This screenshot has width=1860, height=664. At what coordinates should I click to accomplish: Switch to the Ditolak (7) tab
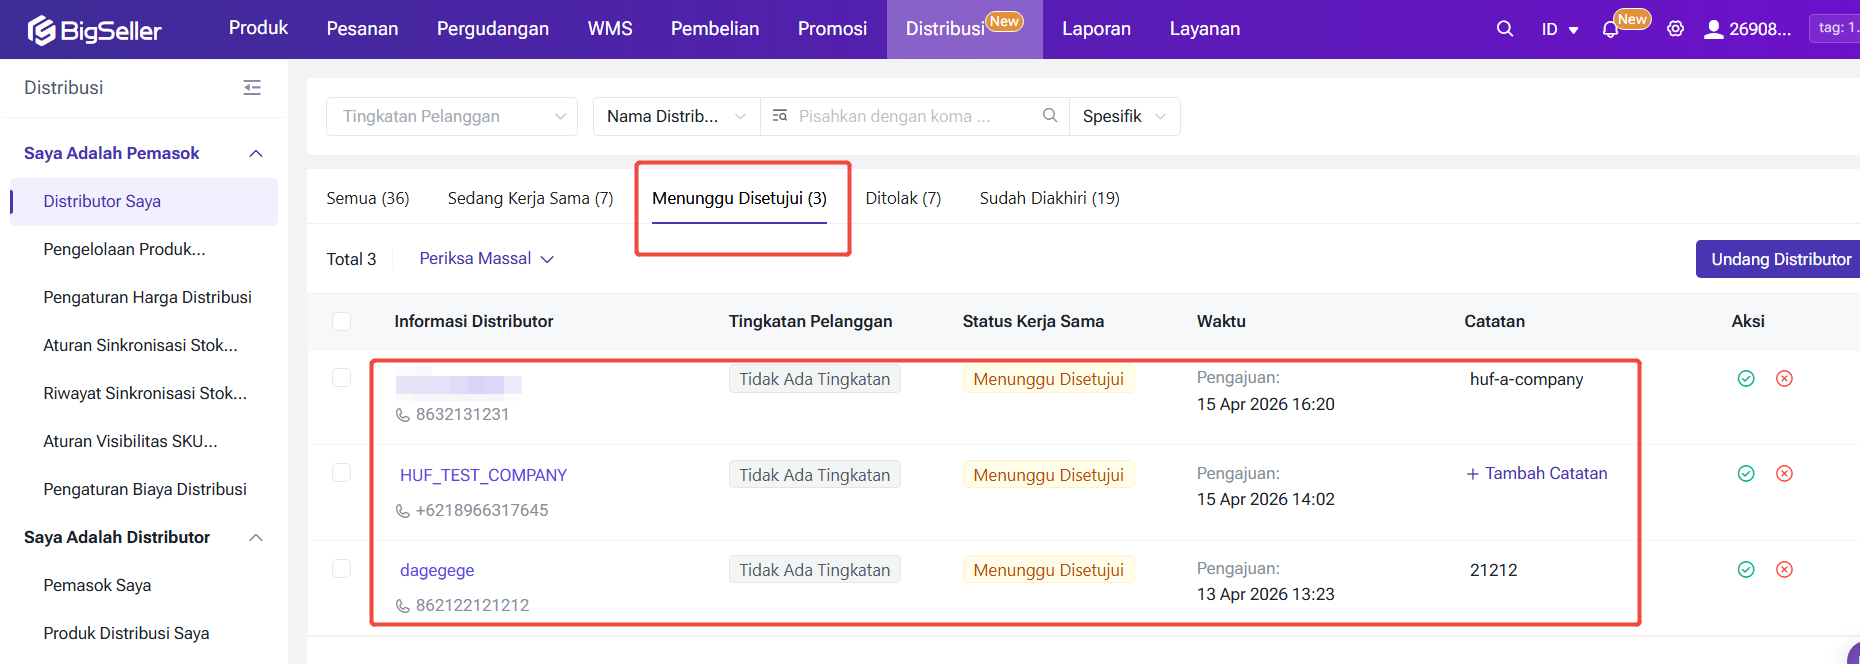coord(903,198)
